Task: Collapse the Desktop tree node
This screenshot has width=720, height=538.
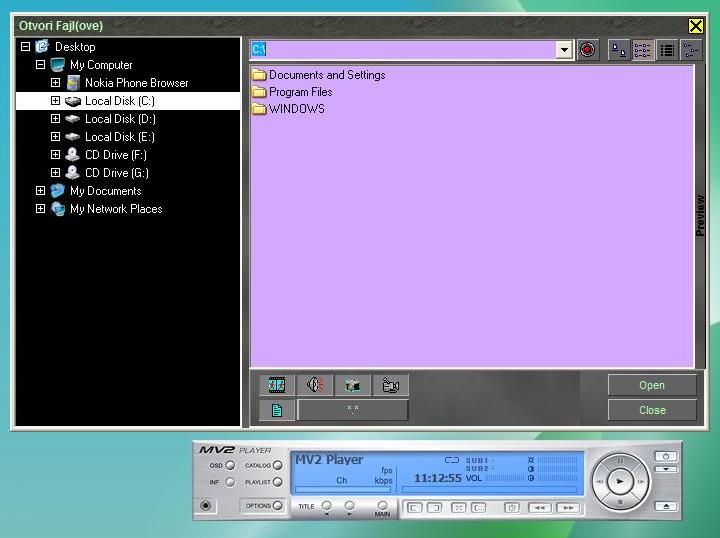Action: (x=26, y=46)
